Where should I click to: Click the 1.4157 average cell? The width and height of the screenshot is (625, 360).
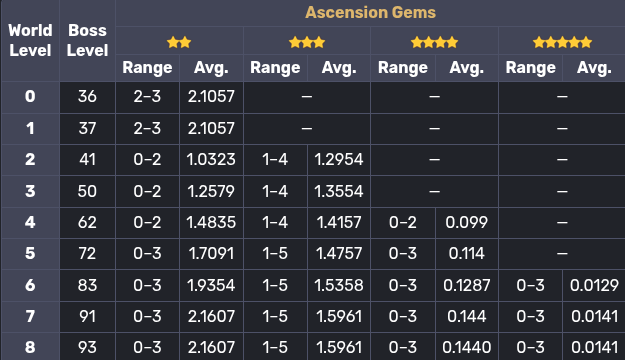339,222
